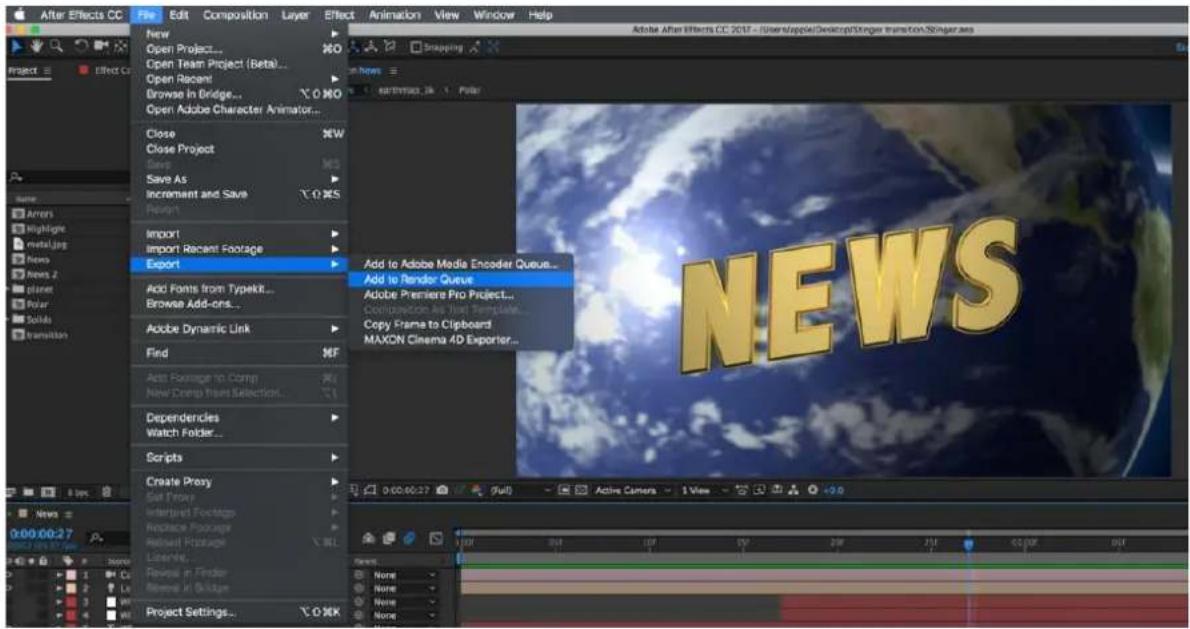Click the new folder icon in Project panel
1190x629 pixels.
click(x=29, y=492)
